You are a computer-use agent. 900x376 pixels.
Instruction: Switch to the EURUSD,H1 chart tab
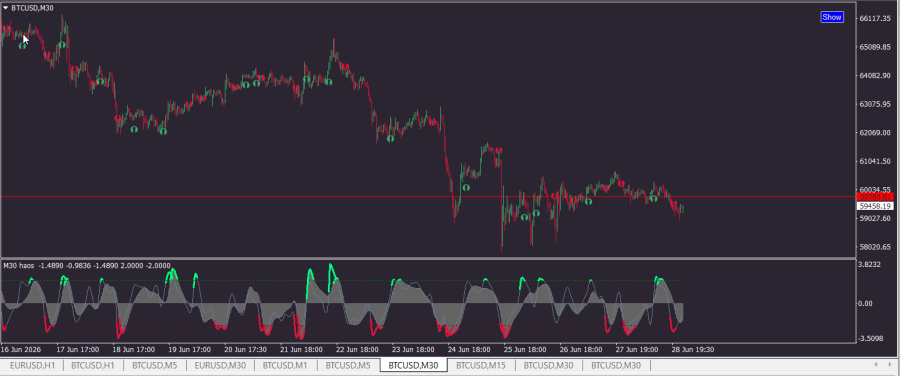32,365
